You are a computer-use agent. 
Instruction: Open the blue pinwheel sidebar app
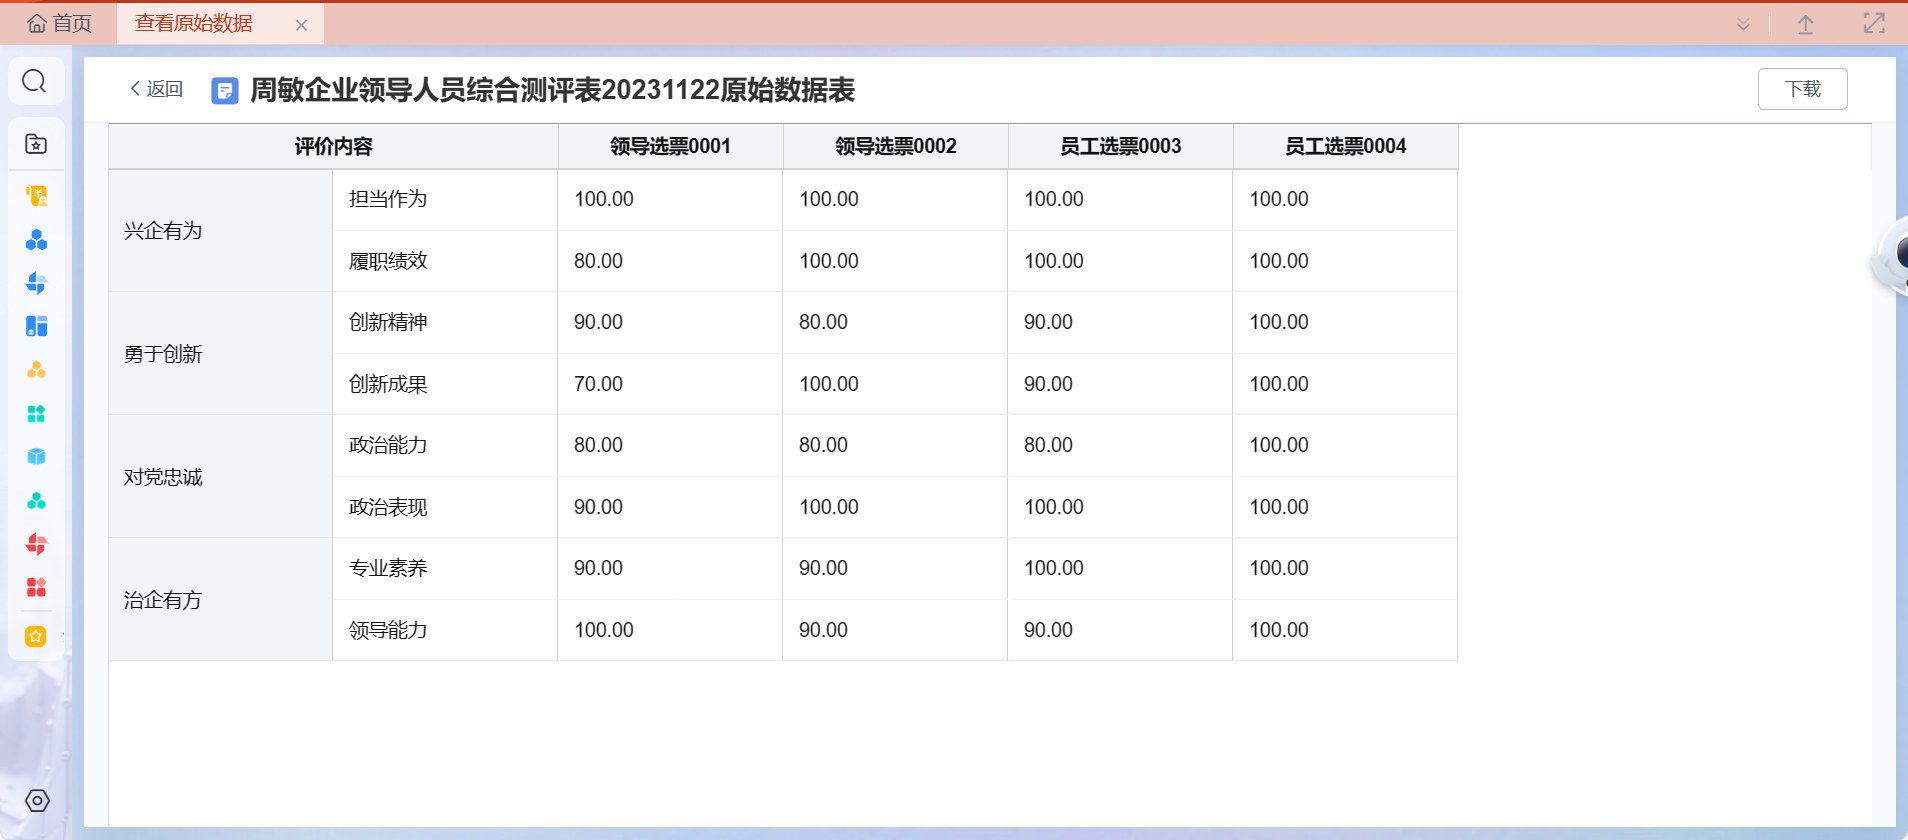coord(36,283)
